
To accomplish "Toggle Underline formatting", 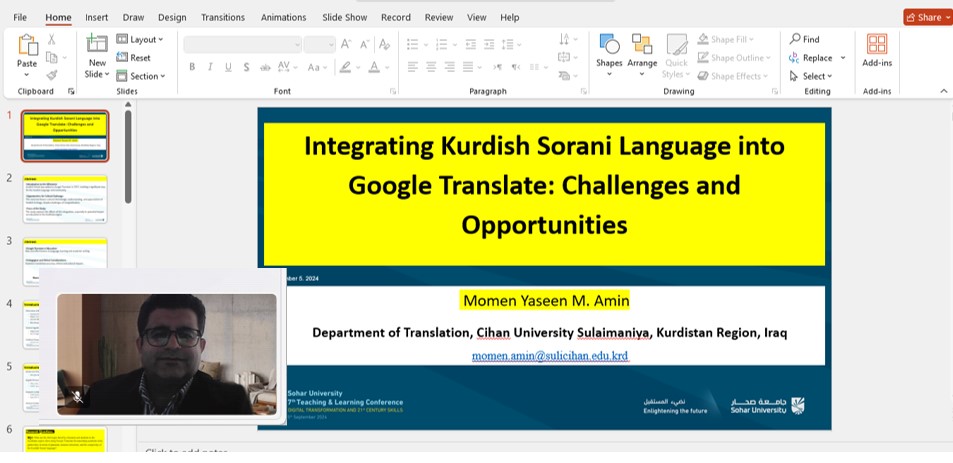I will click(x=229, y=67).
